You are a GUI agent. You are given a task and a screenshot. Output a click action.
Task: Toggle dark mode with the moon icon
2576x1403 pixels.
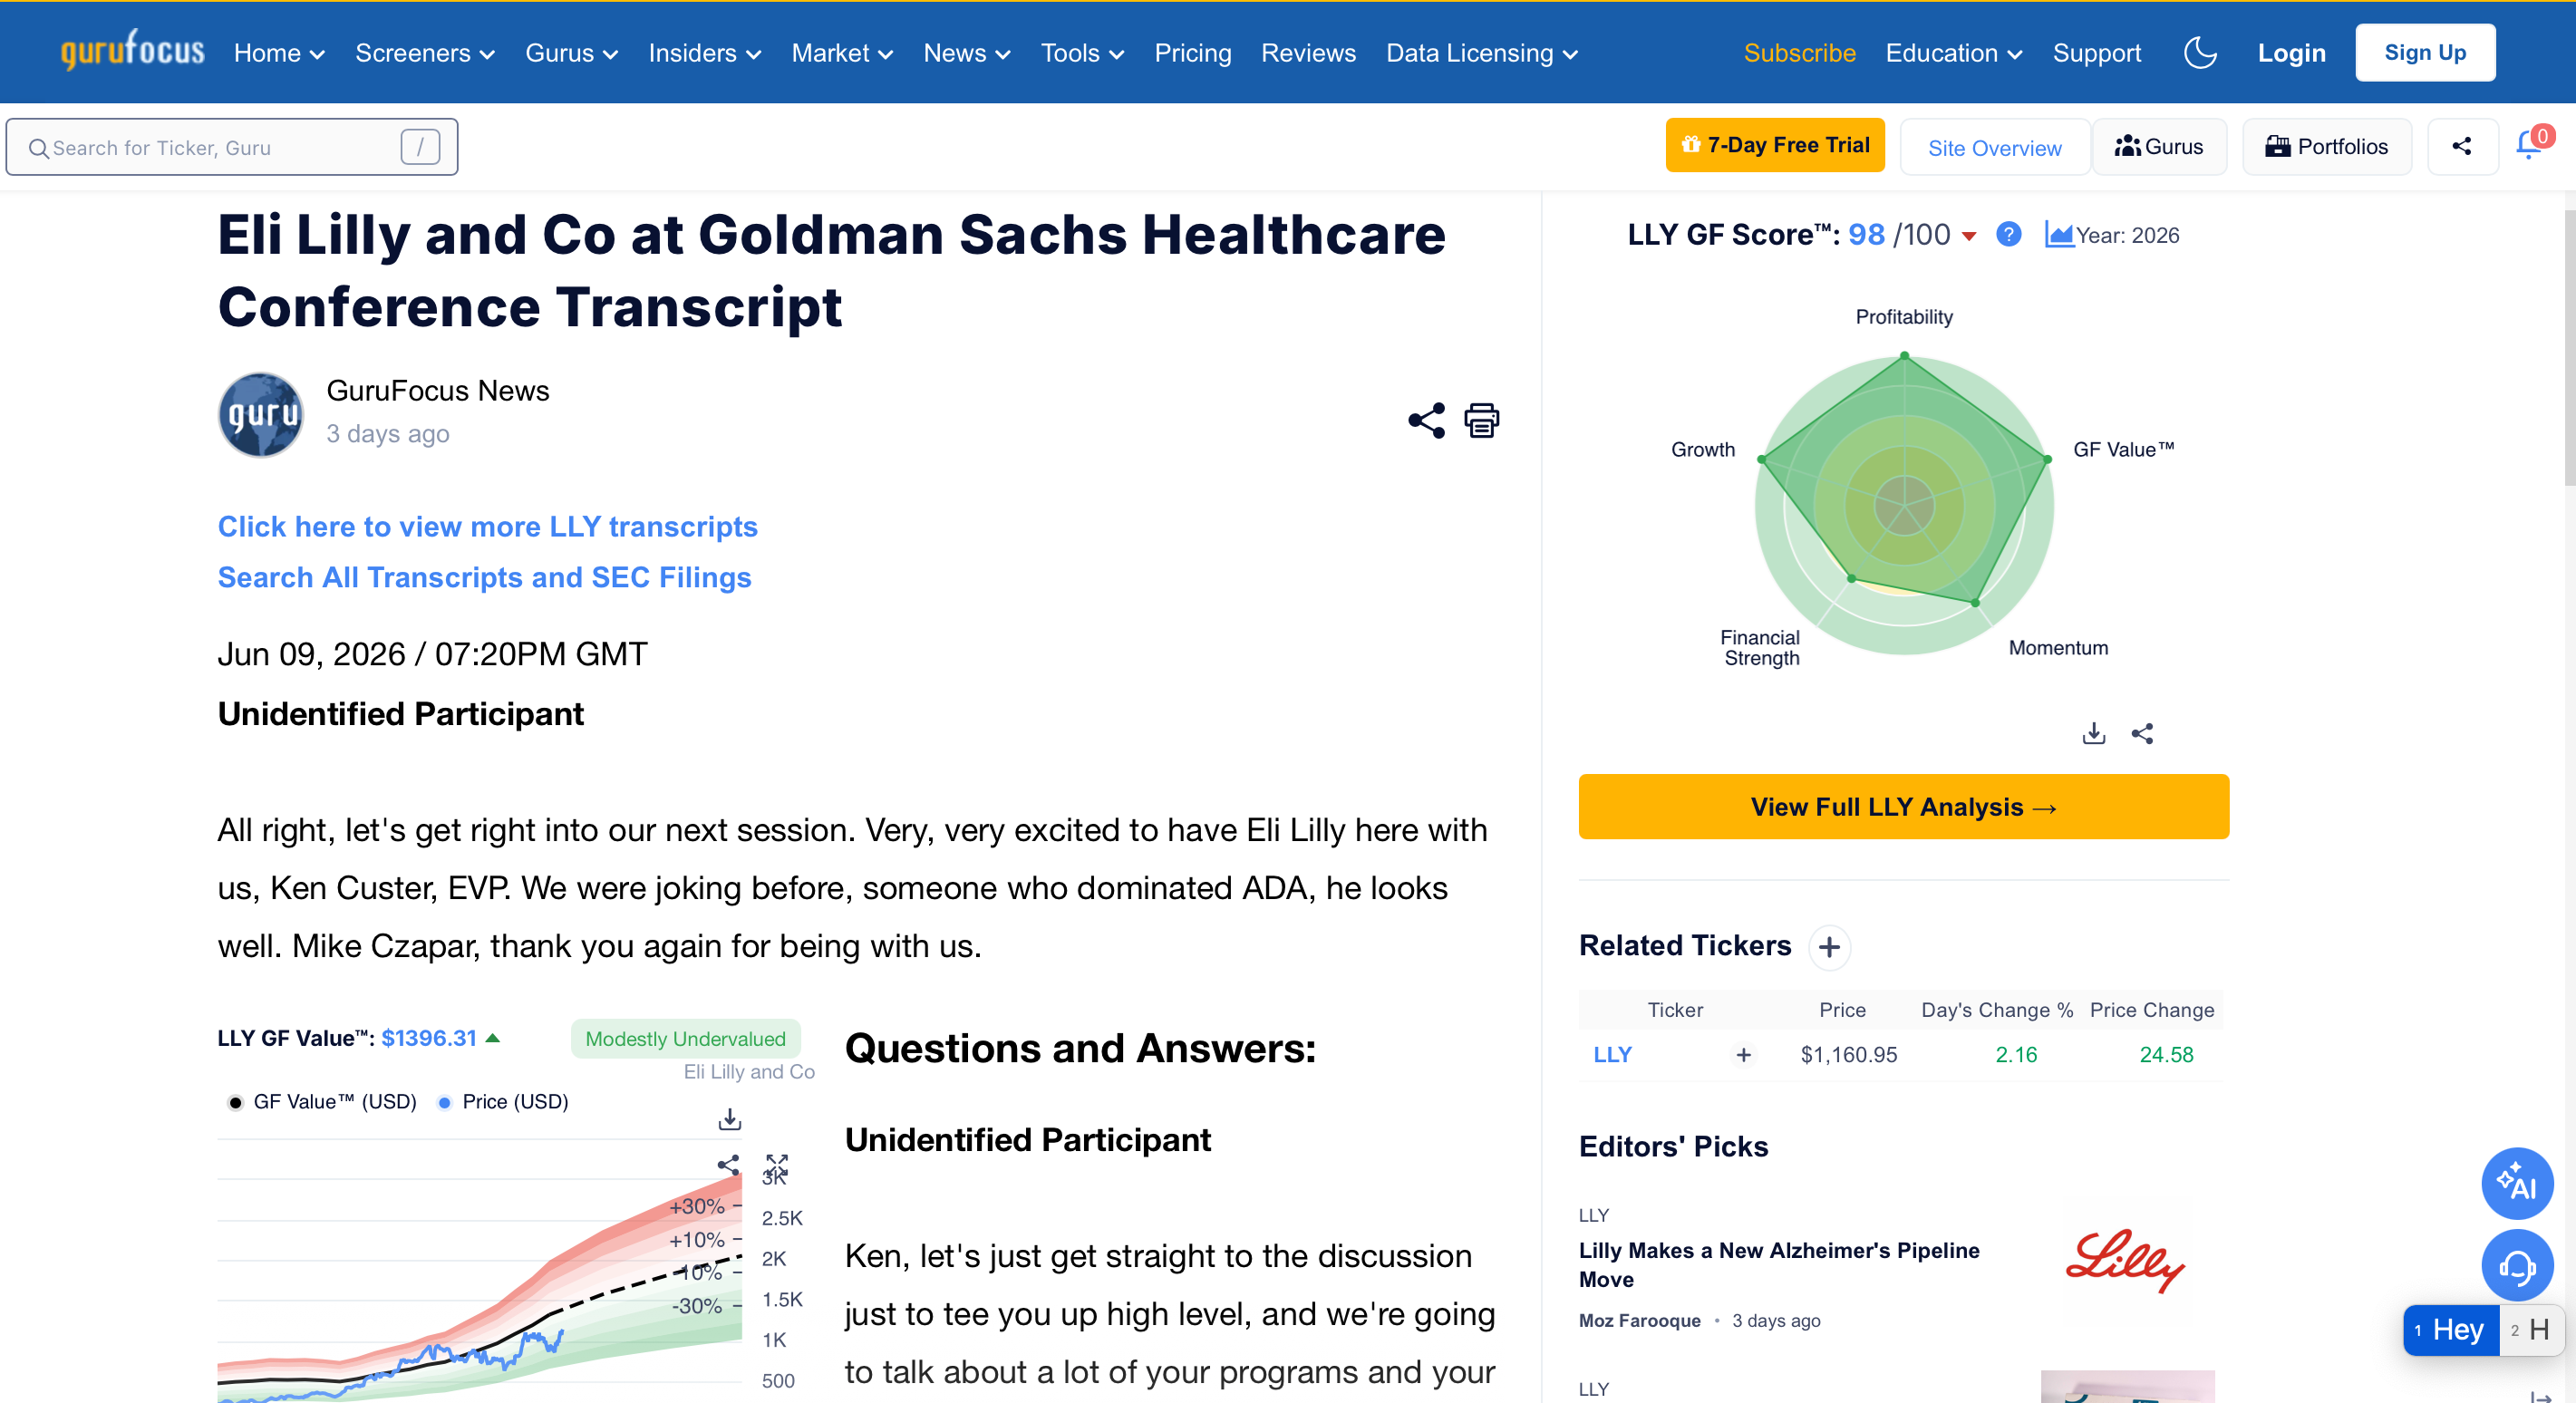2199,53
